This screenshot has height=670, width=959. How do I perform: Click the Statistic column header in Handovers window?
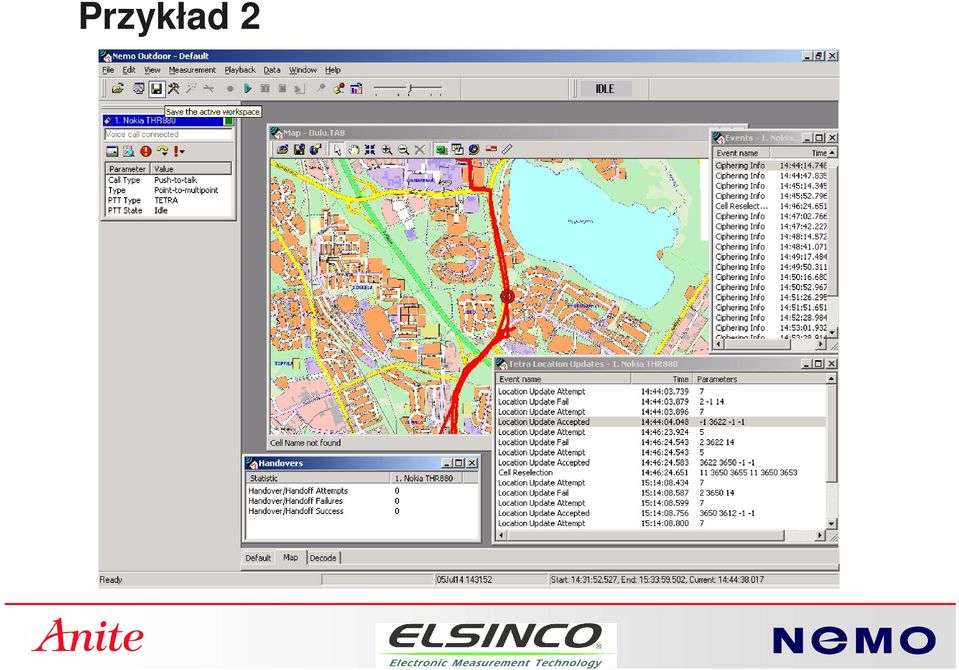(318, 478)
